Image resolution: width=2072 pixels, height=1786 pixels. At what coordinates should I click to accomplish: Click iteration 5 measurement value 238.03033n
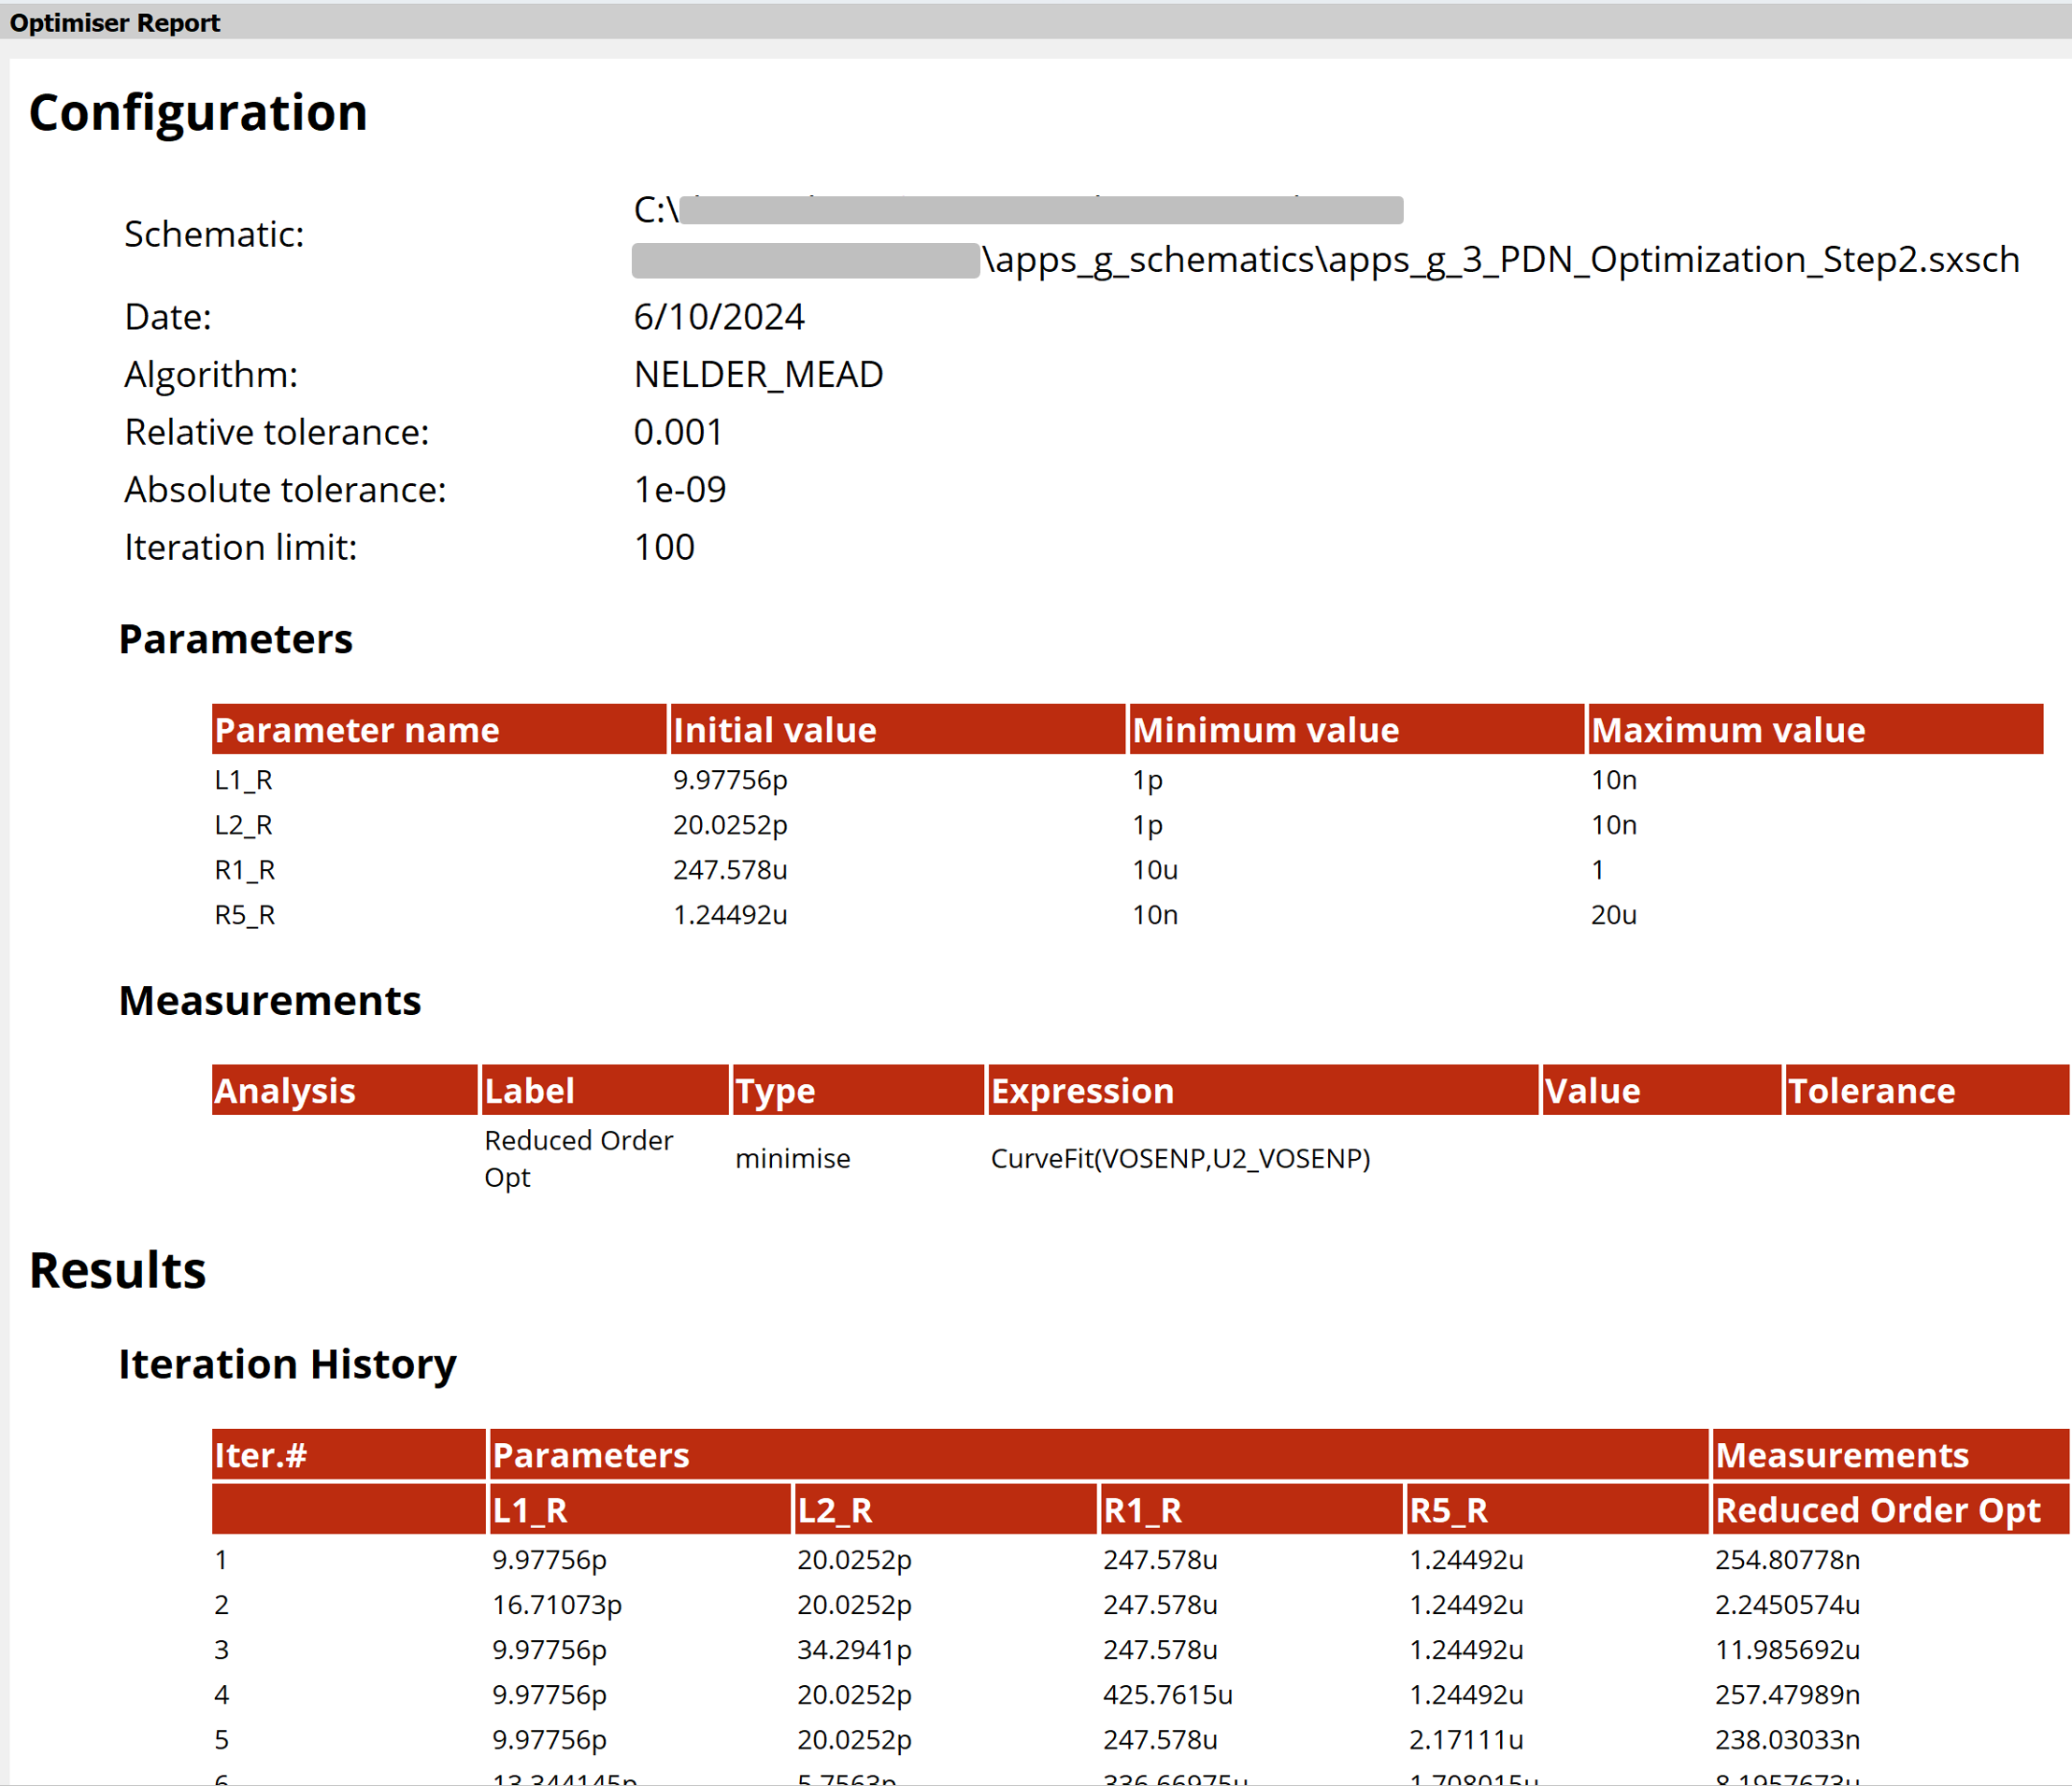(x=1787, y=1740)
